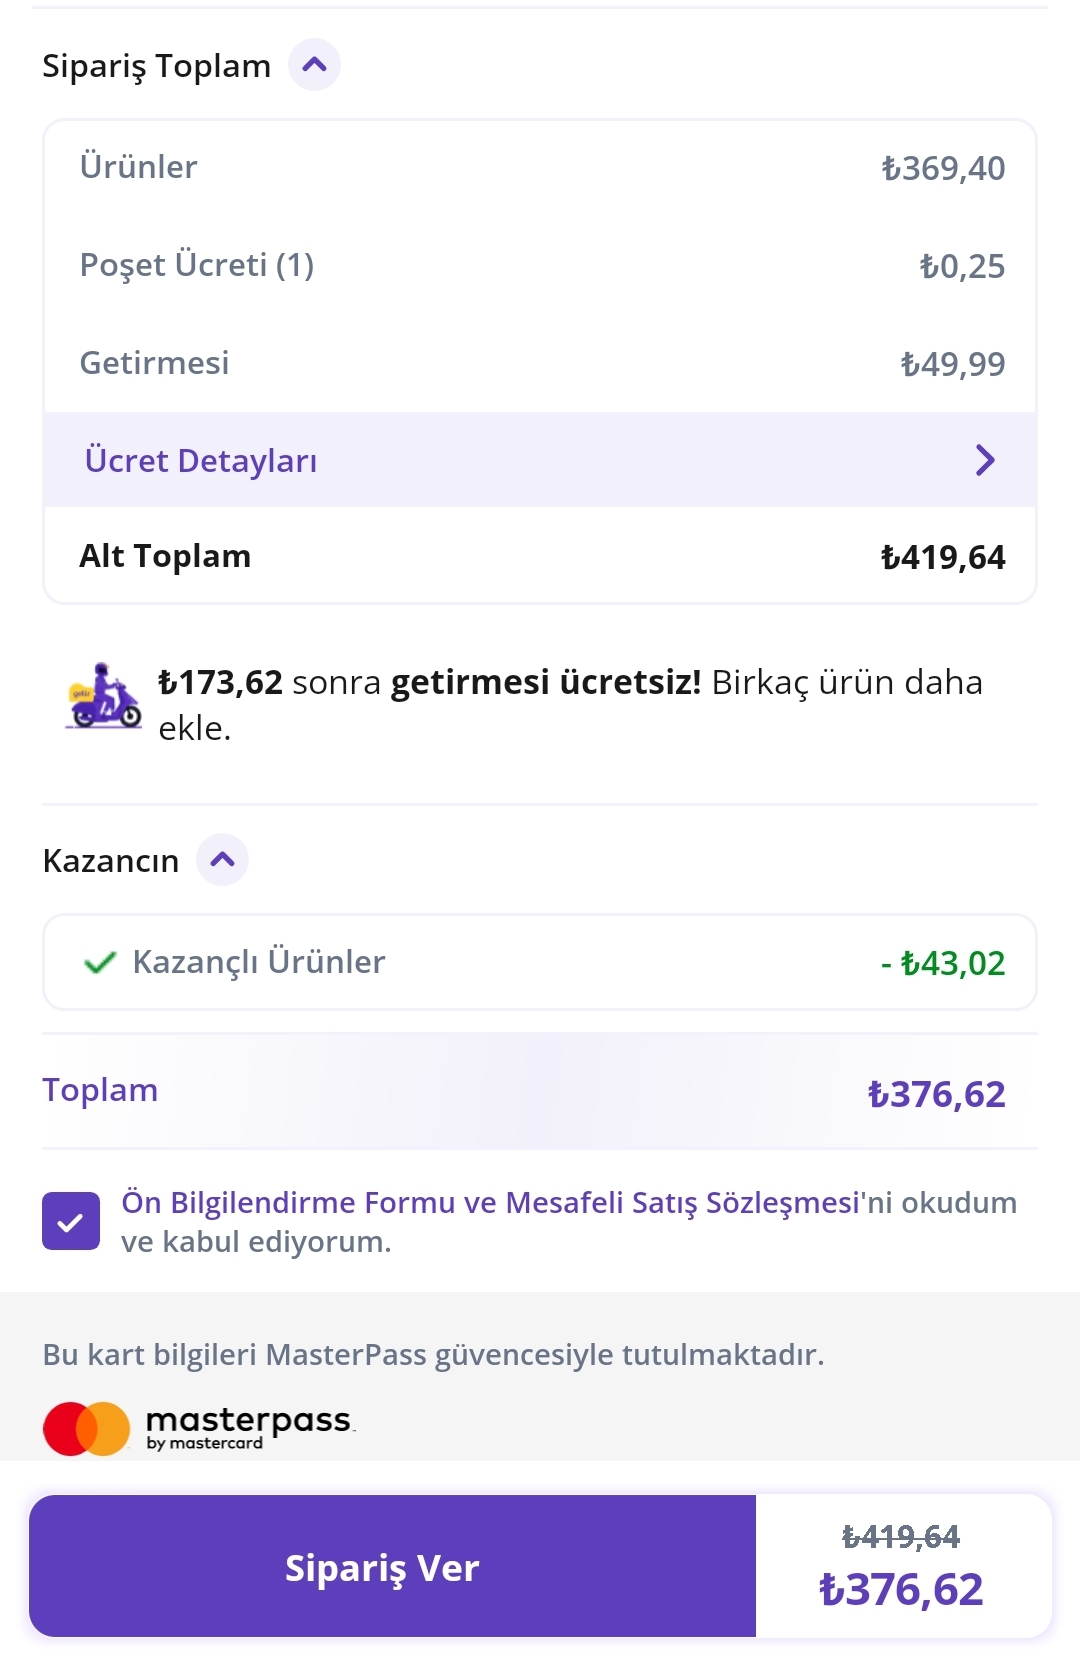Image resolution: width=1080 pixels, height=1671 pixels.
Task: Tap the Kazancın heading
Action: point(111,861)
